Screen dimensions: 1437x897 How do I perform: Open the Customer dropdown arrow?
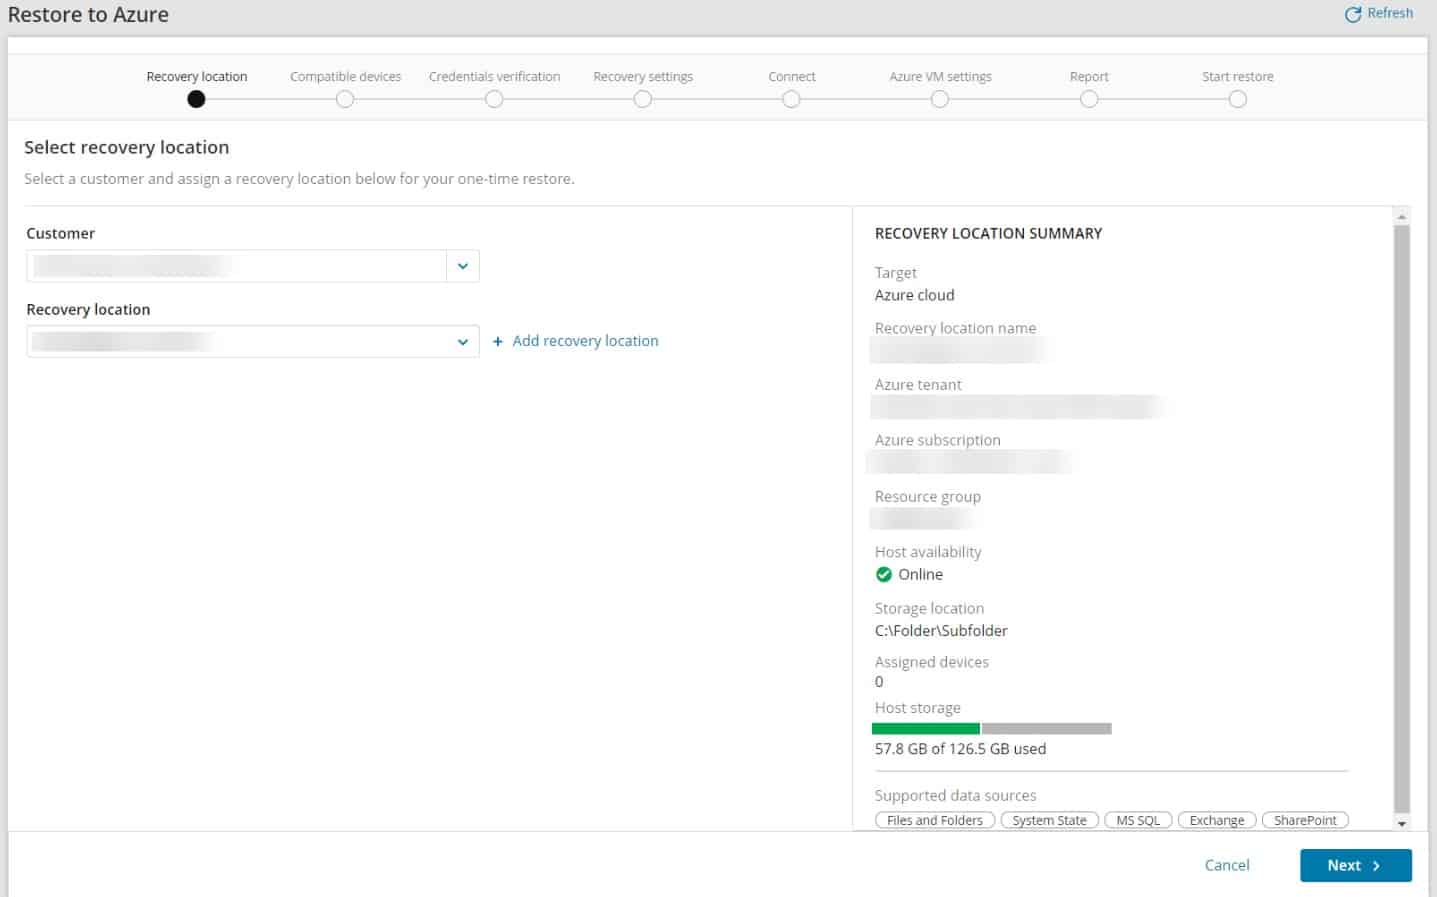pyautogui.click(x=463, y=266)
